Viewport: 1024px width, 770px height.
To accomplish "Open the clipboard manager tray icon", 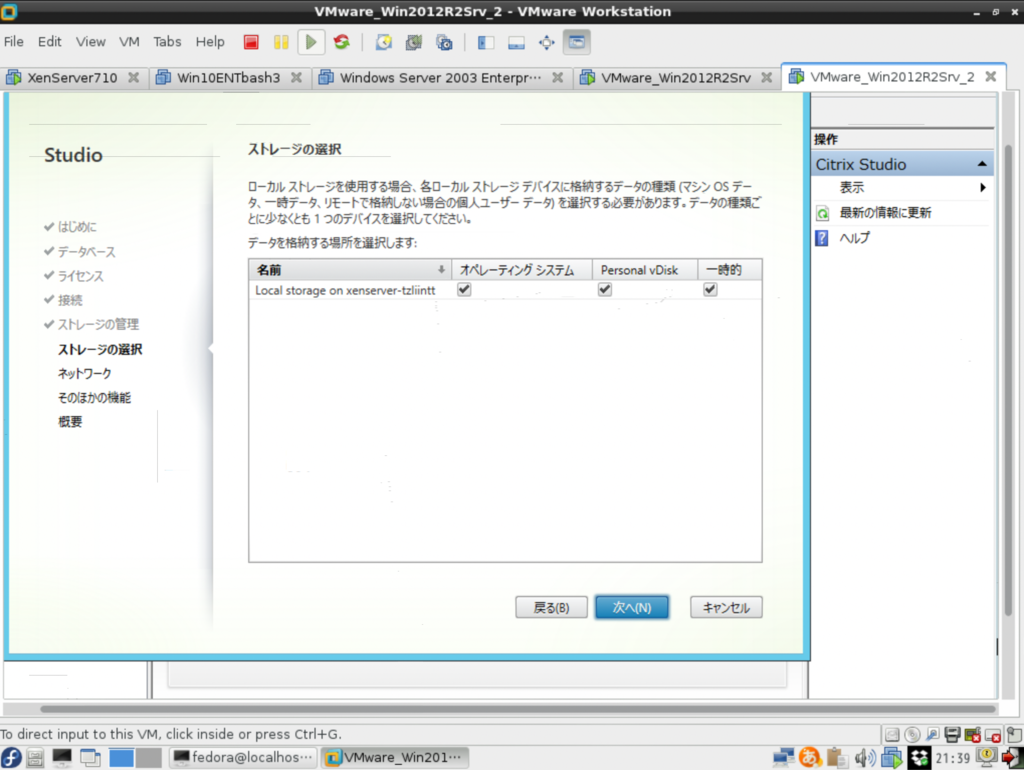I will point(837,758).
